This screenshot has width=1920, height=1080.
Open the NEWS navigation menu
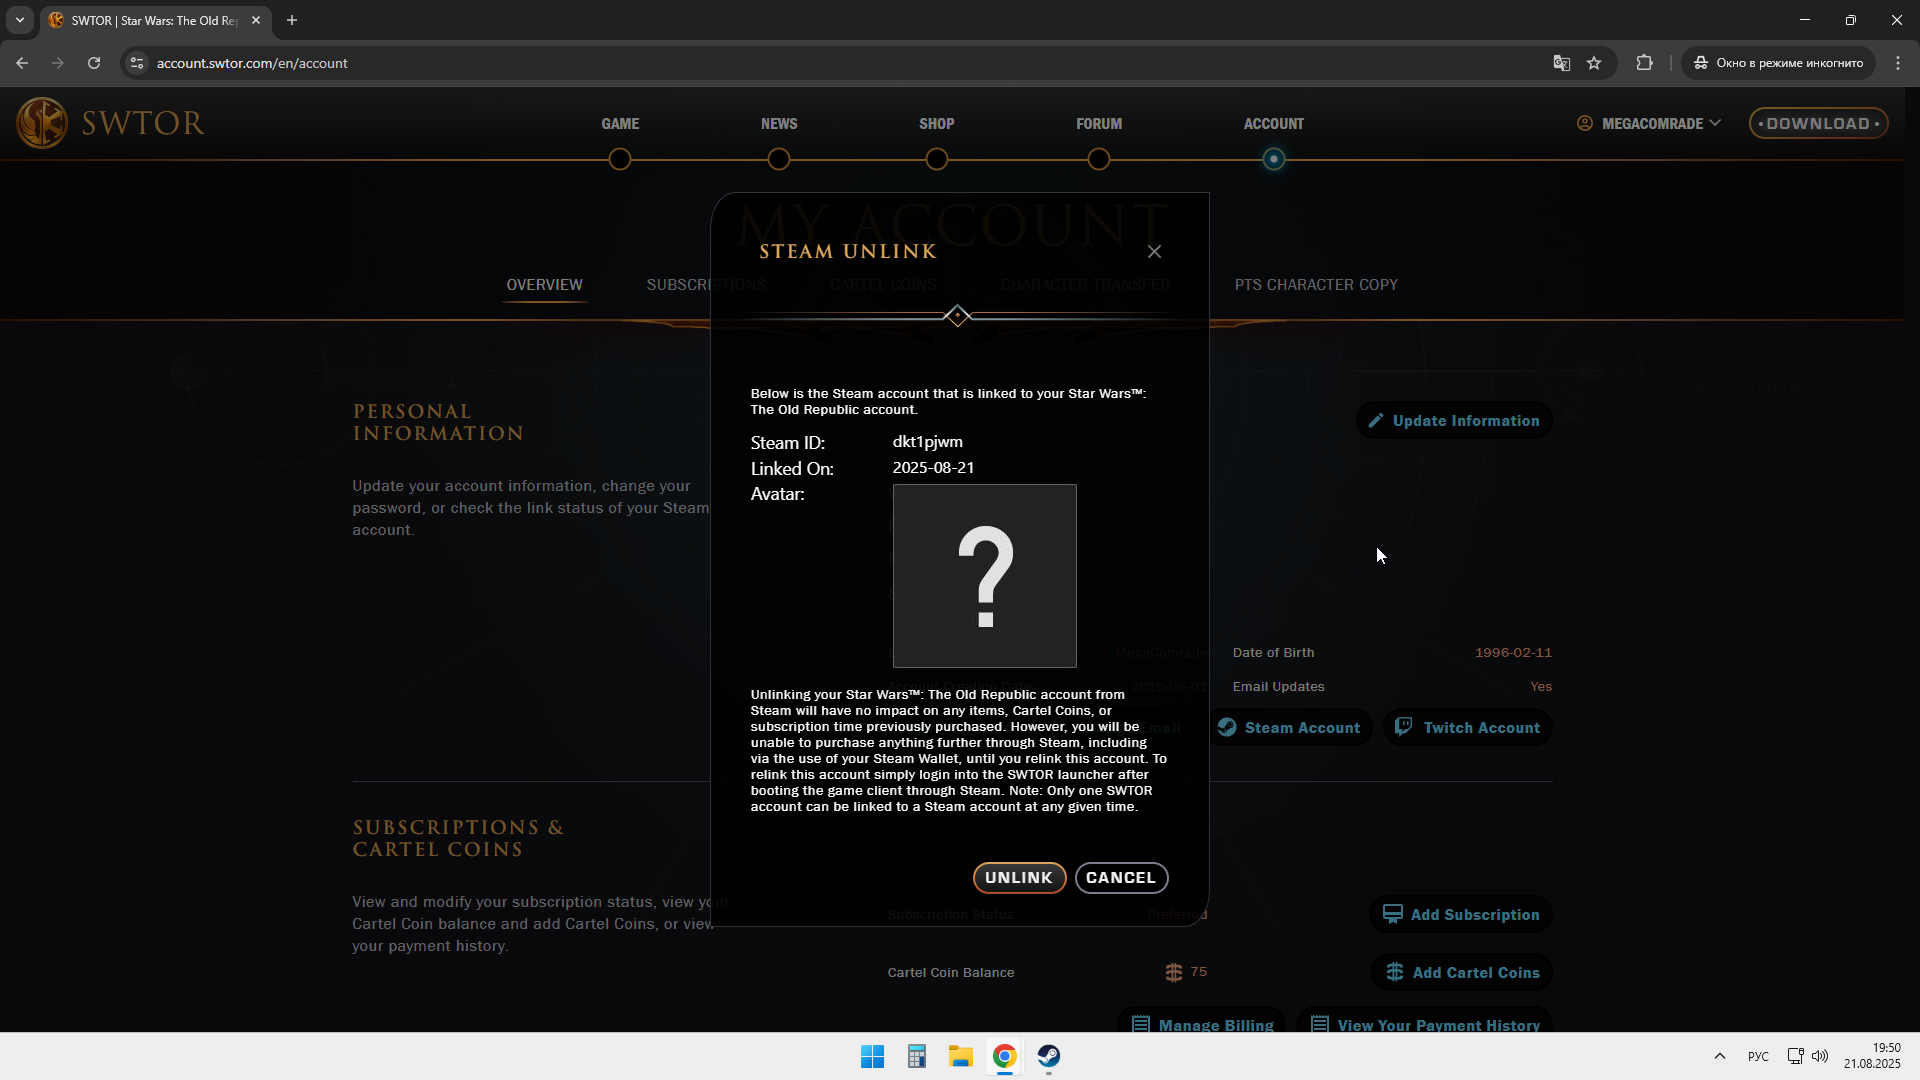tap(779, 124)
